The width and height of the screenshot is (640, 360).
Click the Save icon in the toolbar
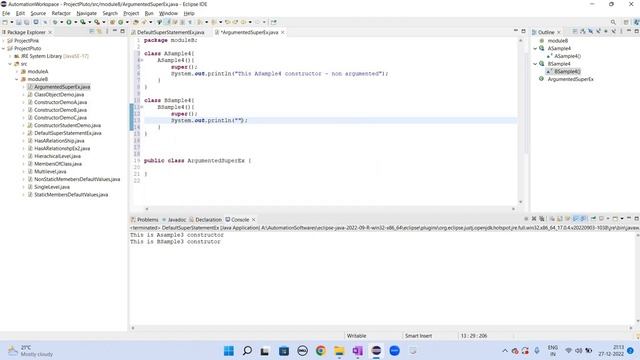click(x=18, y=22)
